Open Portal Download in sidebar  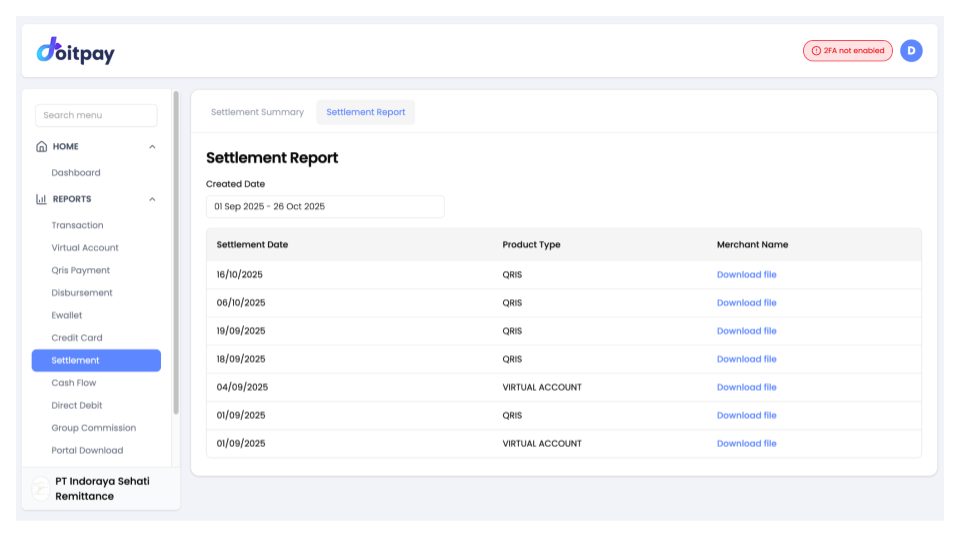click(88, 451)
